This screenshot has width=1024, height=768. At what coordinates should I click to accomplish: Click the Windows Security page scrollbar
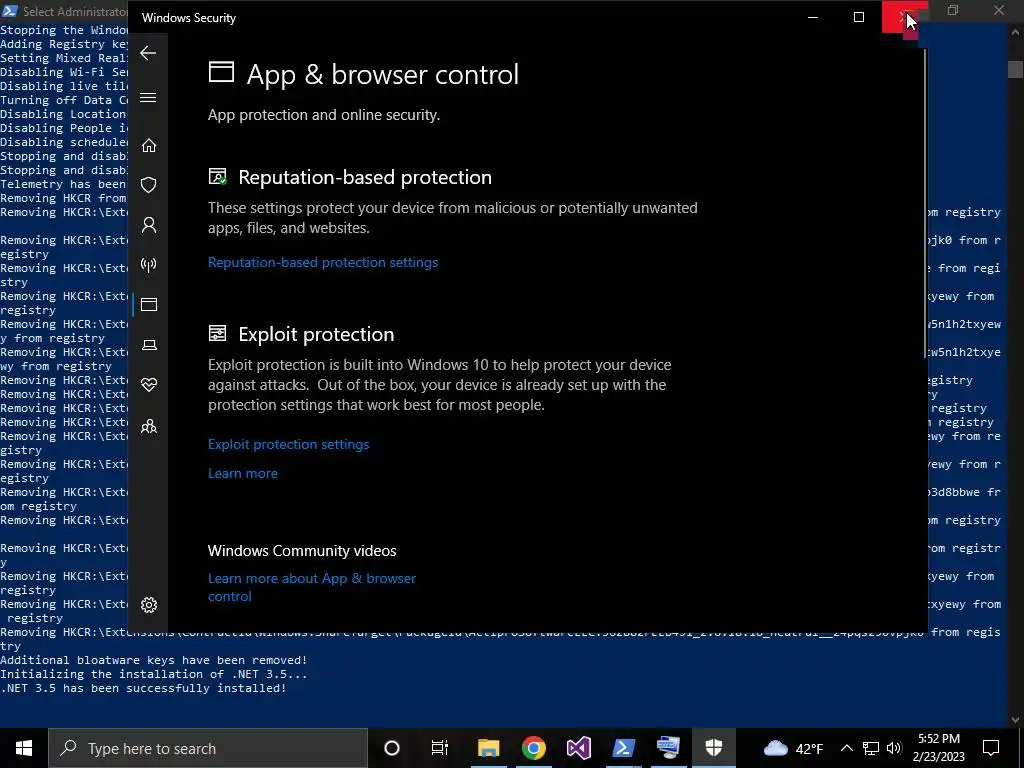(x=925, y=202)
